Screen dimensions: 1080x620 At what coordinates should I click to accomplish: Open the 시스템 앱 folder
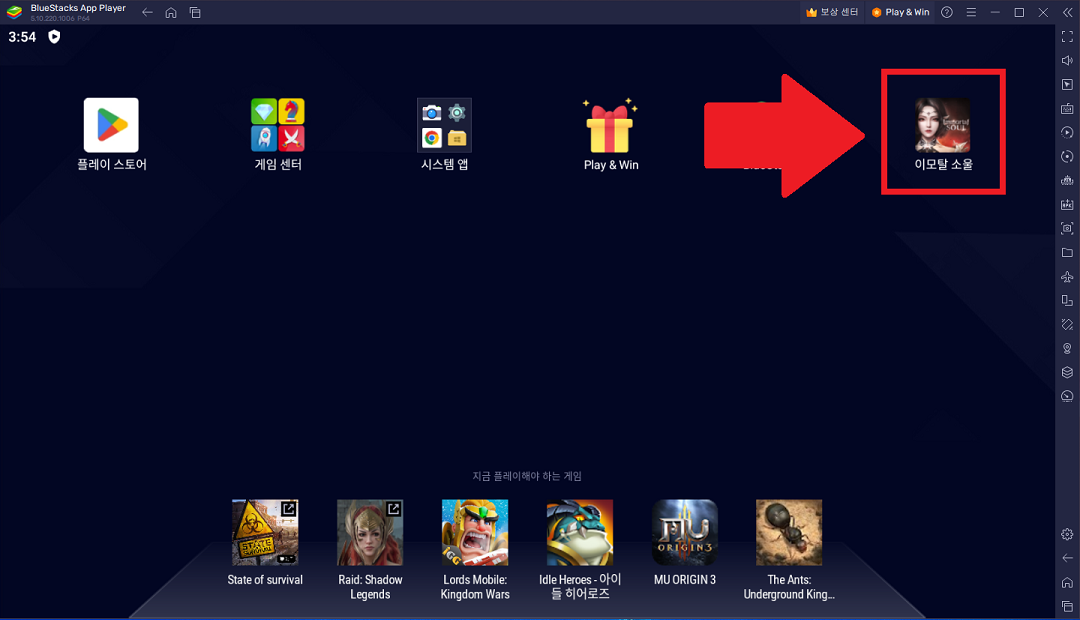click(x=444, y=125)
